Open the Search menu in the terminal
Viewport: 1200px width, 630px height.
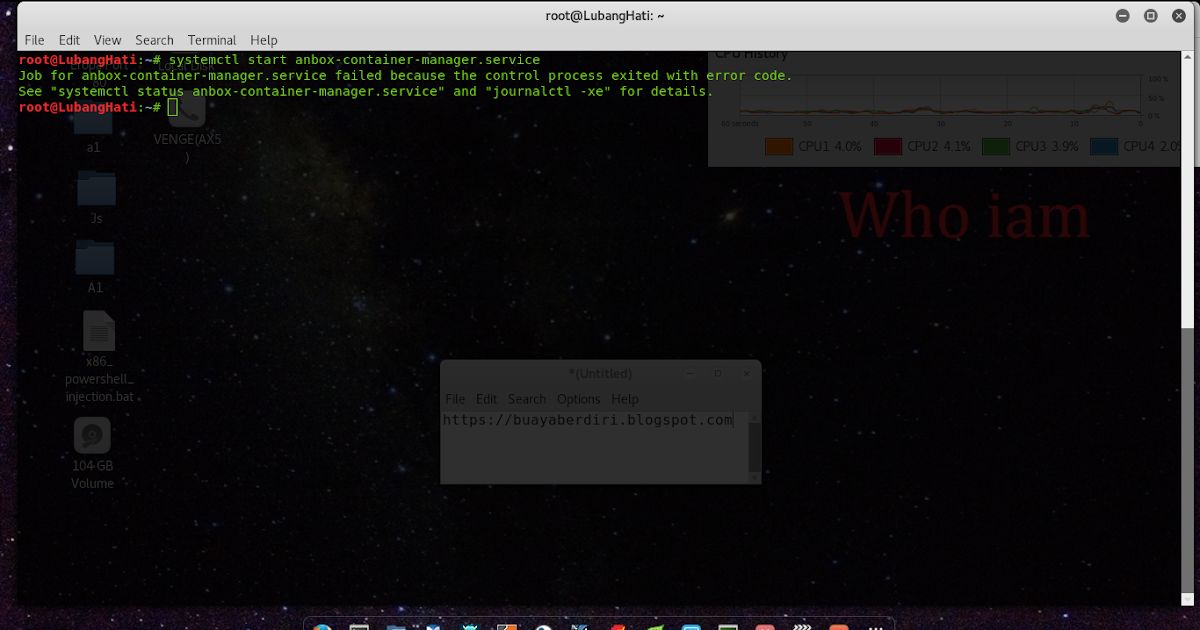[154, 40]
